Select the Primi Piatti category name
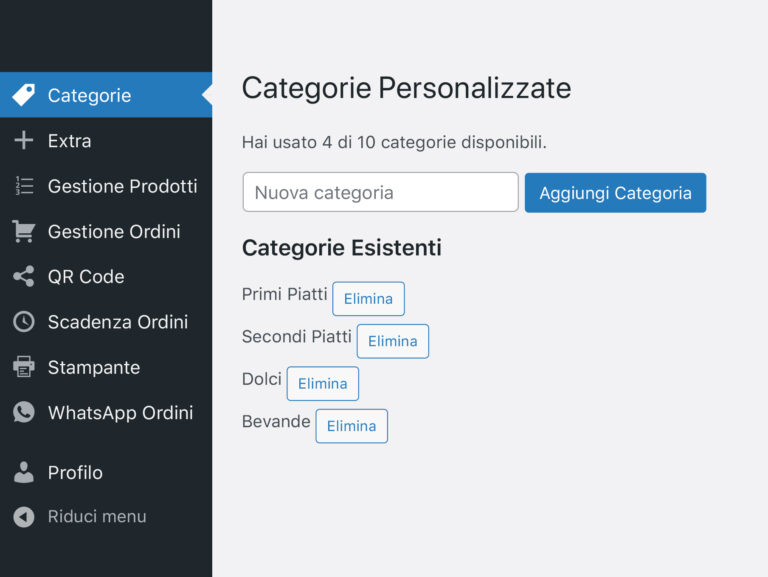The image size is (768, 577). click(x=285, y=294)
